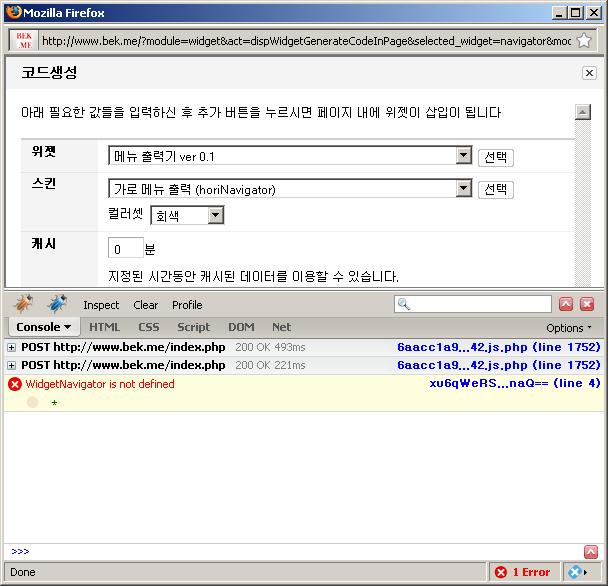
Task: Click the BEK.ME site favicon
Action: point(24,40)
